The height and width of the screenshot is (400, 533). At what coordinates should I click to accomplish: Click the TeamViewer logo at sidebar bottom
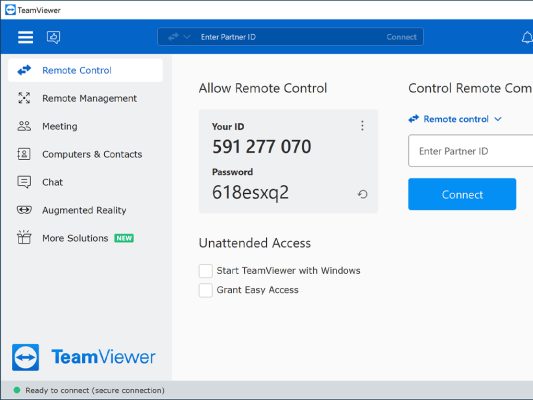pyautogui.click(x=84, y=357)
